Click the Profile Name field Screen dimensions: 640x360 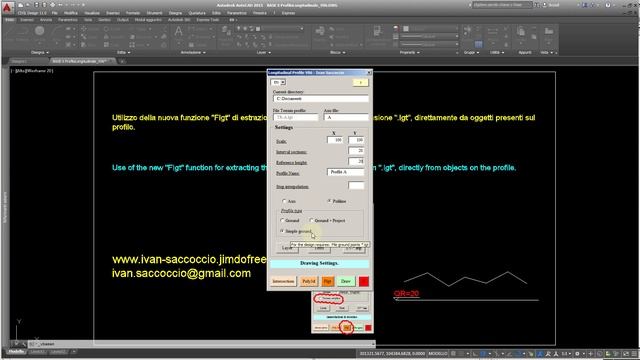[345, 172]
